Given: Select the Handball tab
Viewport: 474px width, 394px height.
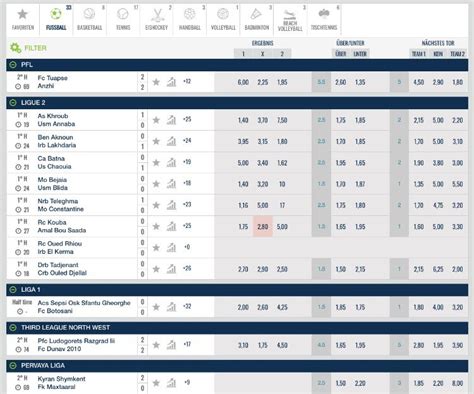Looking at the screenshot, I should (x=190, y=19).
